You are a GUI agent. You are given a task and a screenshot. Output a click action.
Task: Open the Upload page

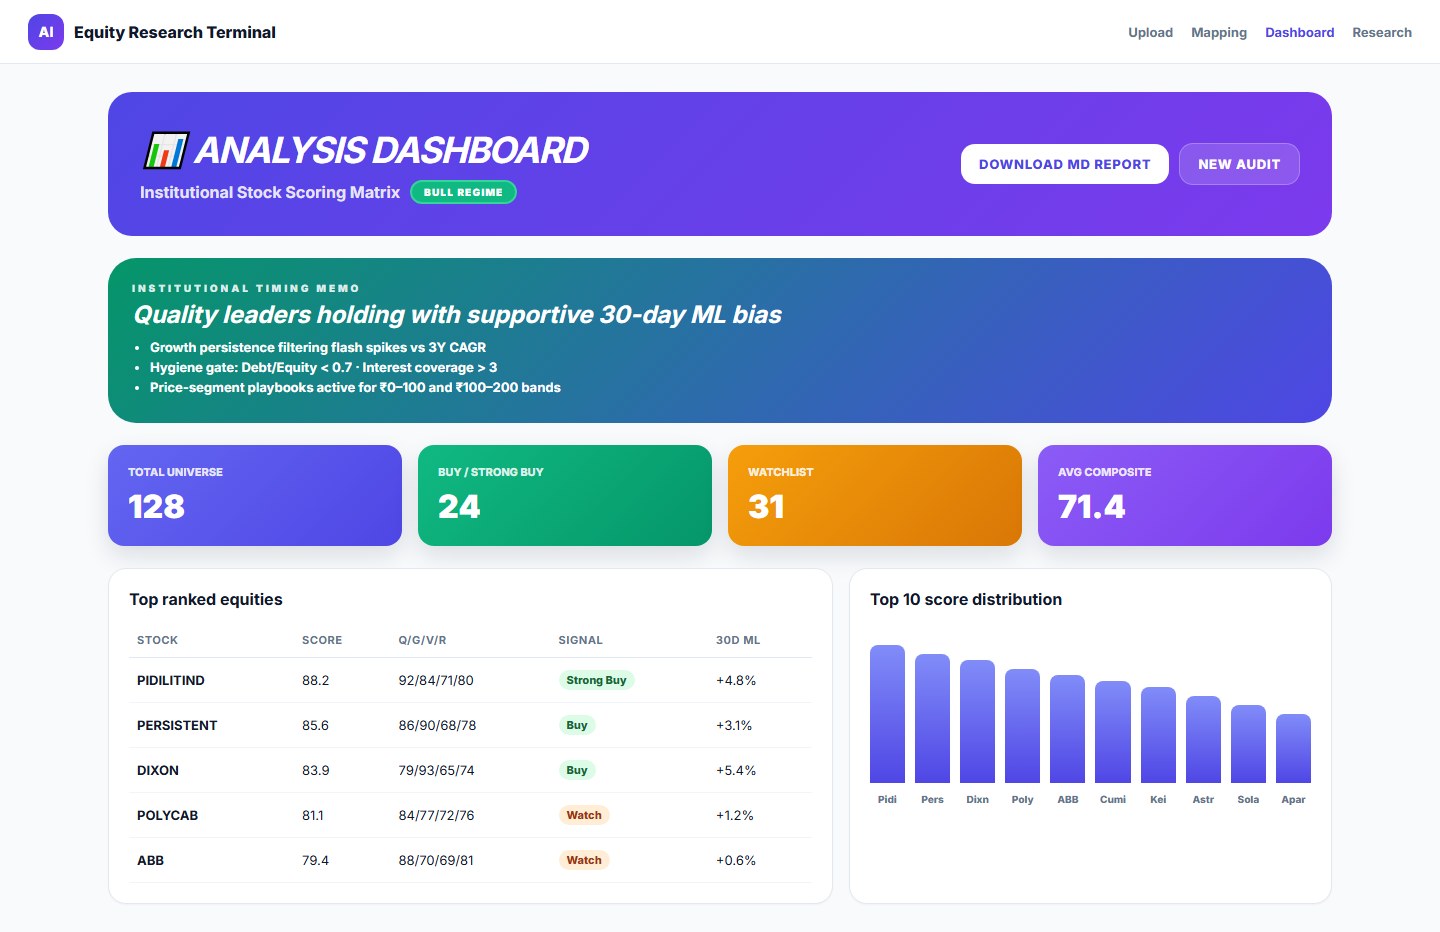point(1150,32)
